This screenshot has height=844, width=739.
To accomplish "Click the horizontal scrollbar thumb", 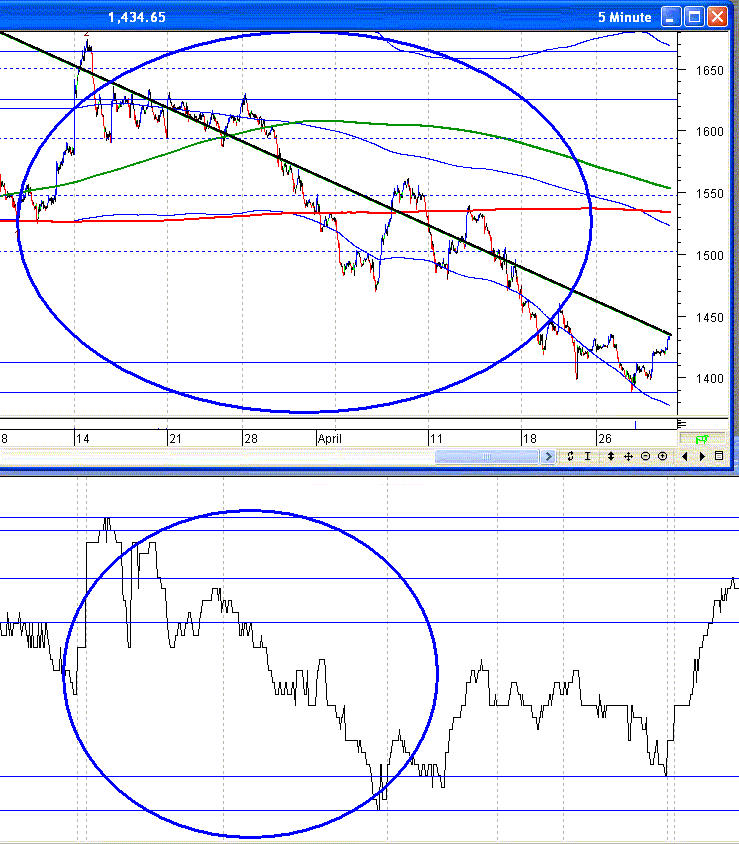I will (x=488, y=456).
